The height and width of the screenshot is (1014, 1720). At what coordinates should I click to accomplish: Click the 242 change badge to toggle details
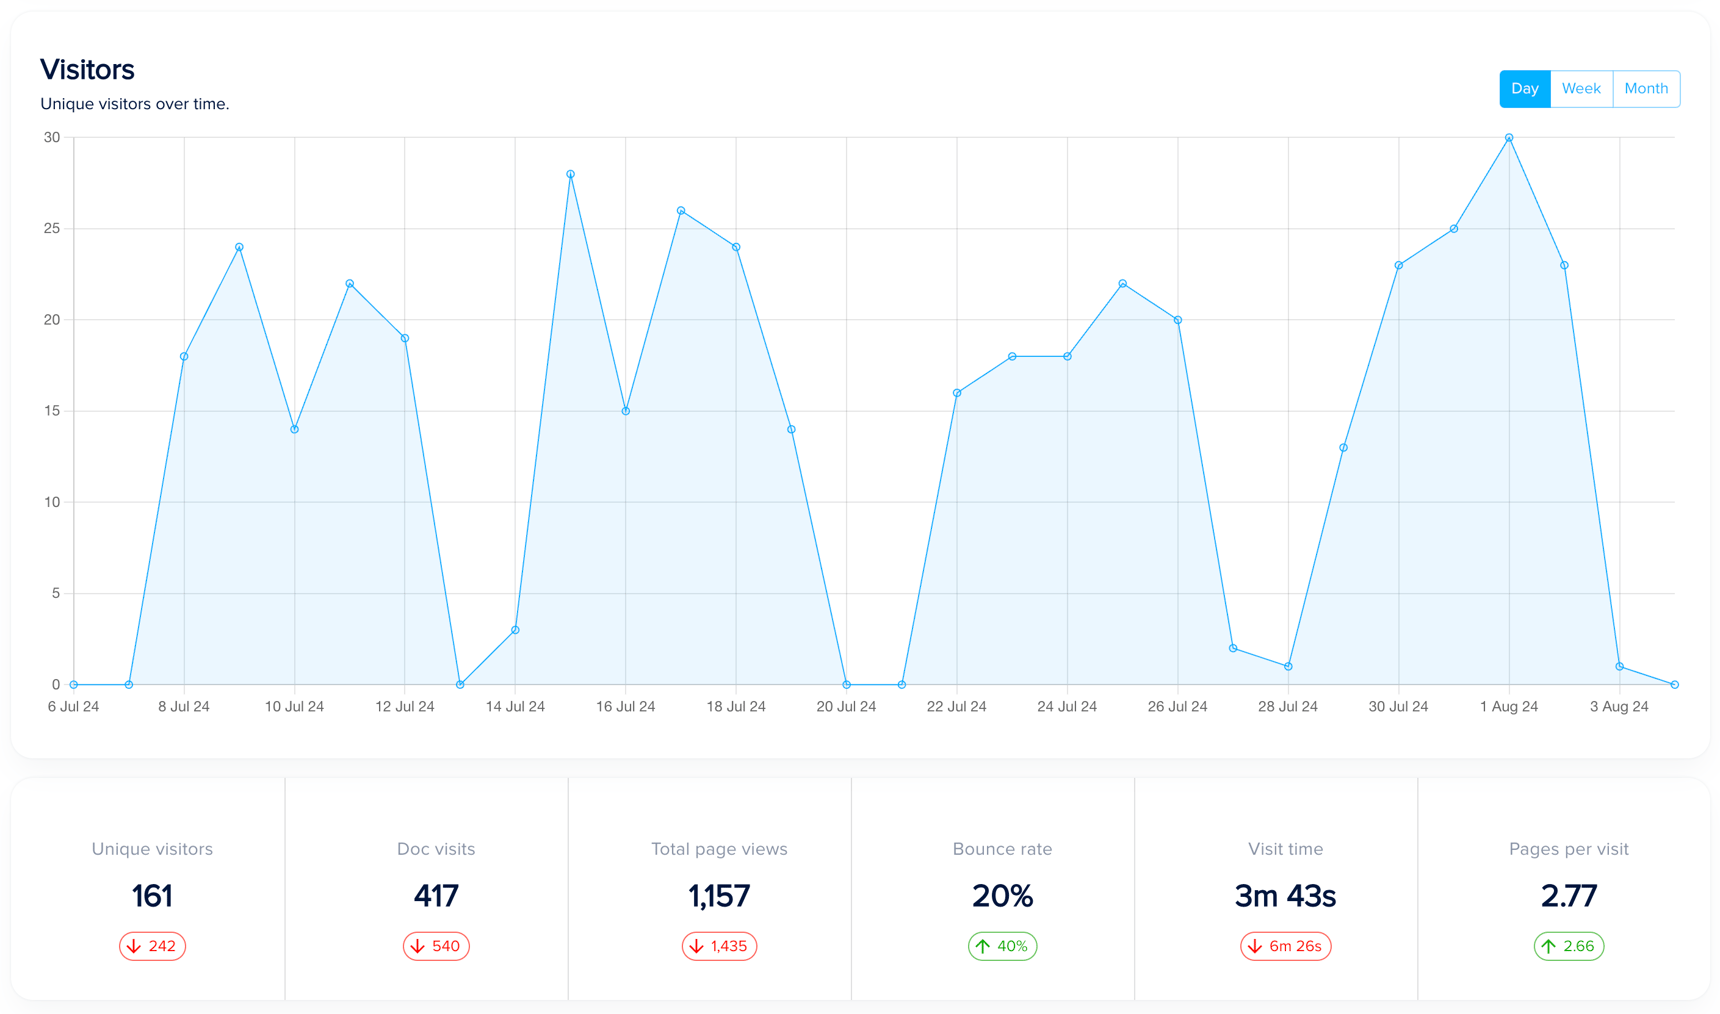point(152,945)
